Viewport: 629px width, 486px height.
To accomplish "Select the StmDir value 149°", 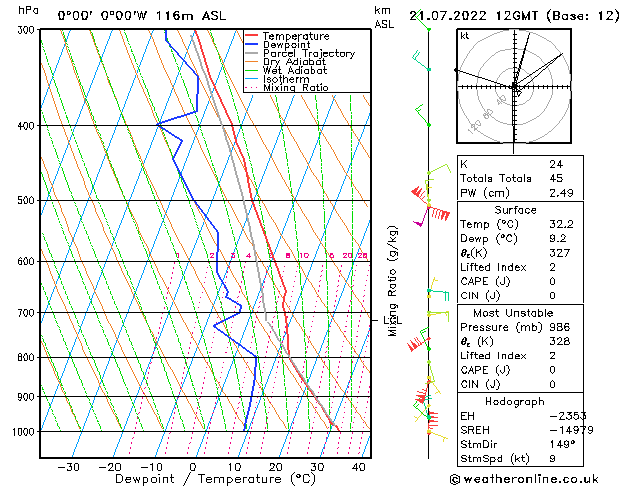I will [x=562, y=444].
